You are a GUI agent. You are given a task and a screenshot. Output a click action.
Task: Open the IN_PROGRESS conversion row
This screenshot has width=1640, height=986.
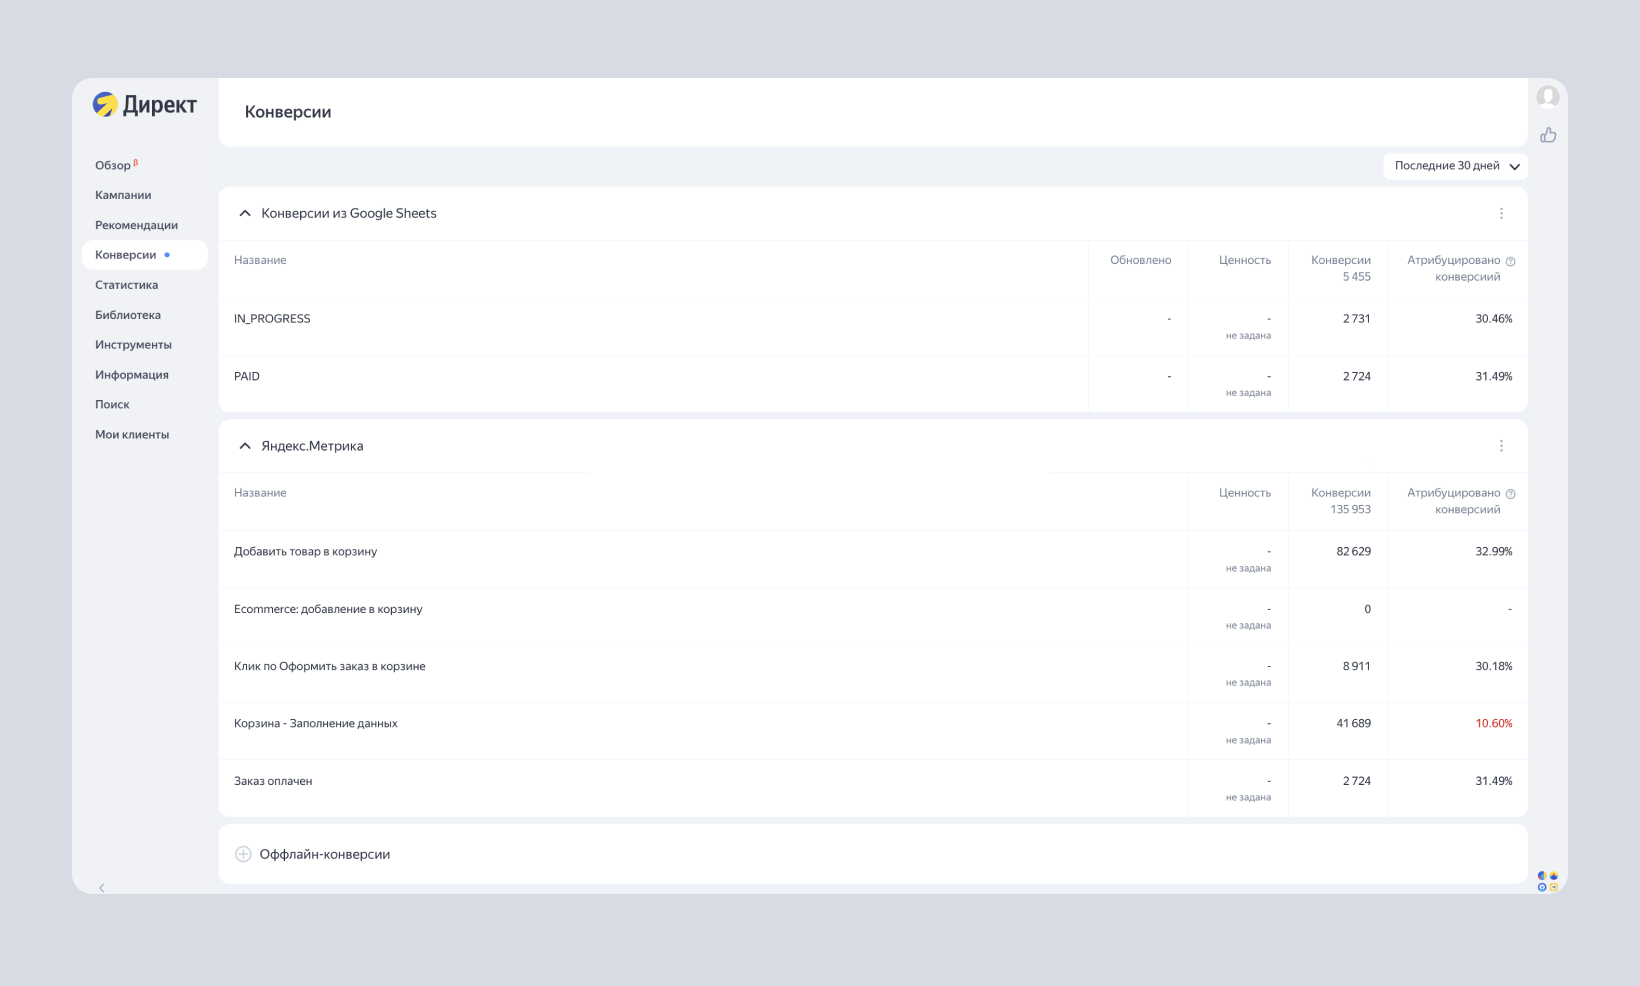pyautogui.click(x=272, y=319)
